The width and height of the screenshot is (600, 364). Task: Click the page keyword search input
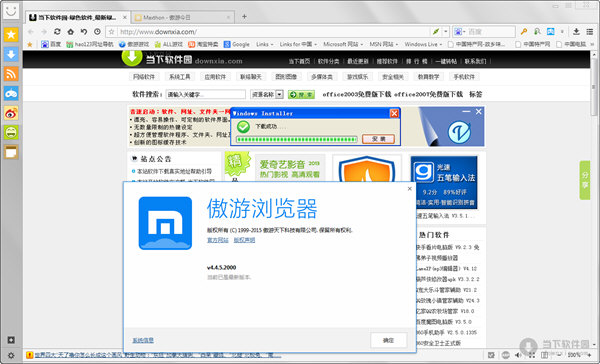click(x=206, y=94)
